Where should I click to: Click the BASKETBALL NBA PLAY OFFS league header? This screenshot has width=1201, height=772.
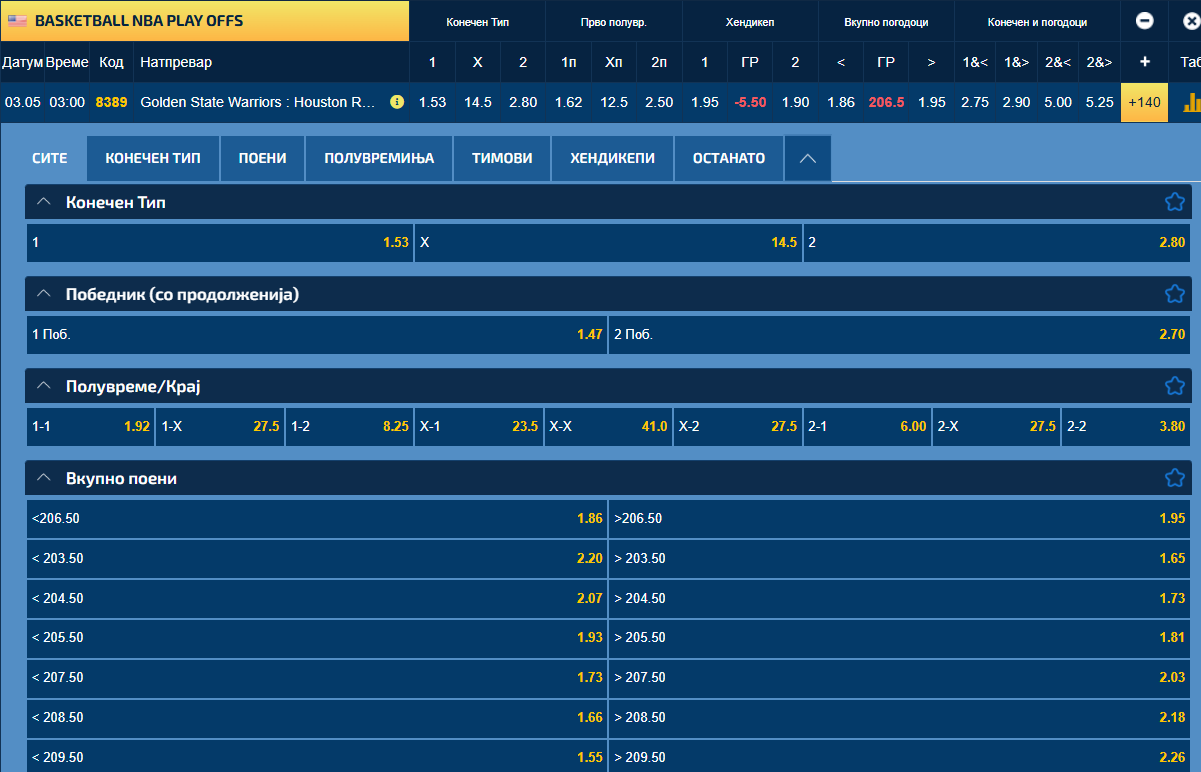(205, 20)
